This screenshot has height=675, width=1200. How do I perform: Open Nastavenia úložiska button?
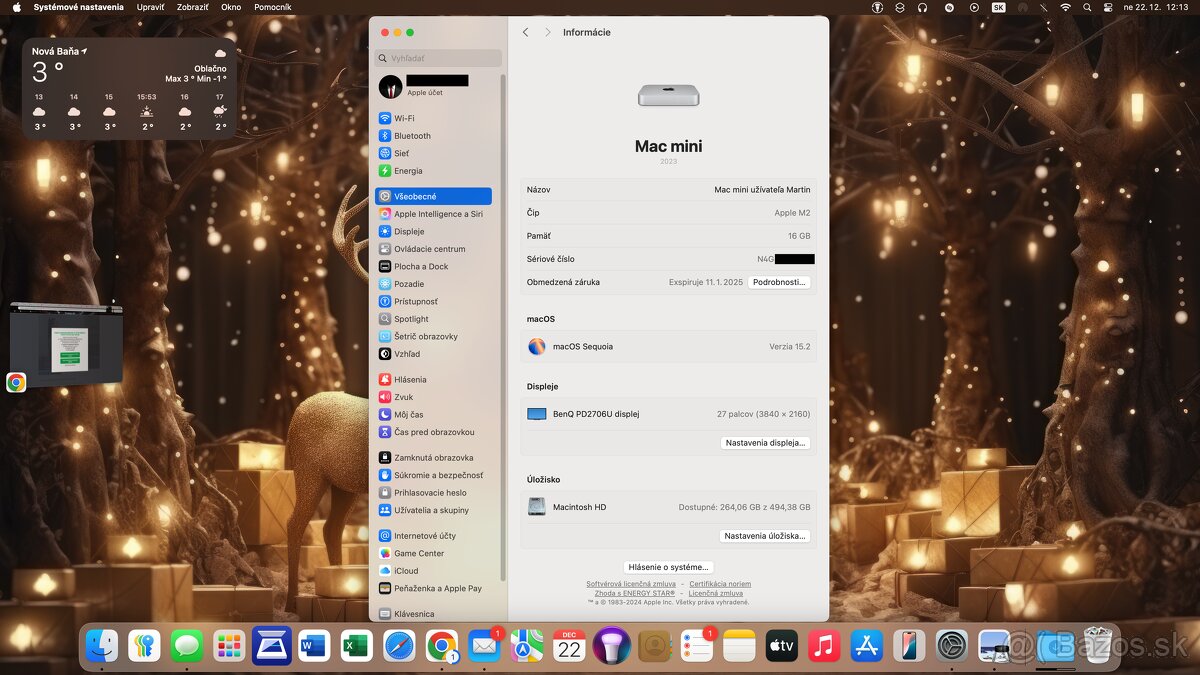pyautogui.click(x=765, y=536)
